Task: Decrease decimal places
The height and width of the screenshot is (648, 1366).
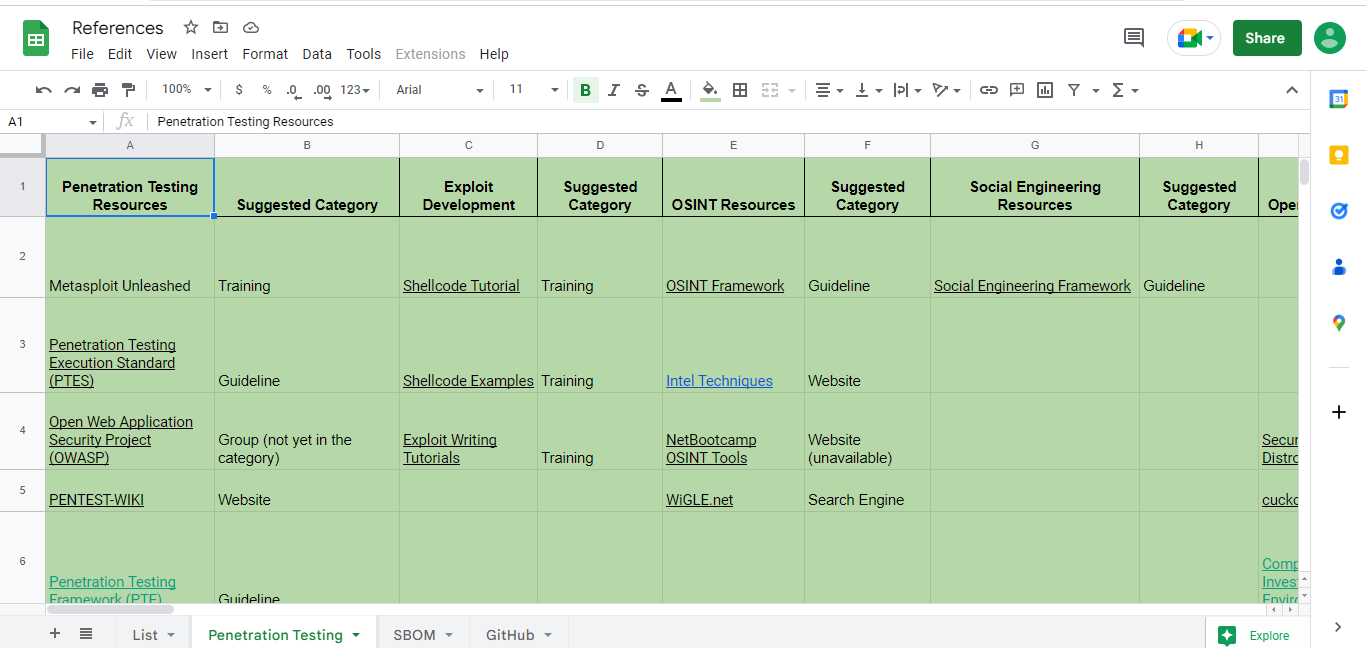Action: point(293,90)
